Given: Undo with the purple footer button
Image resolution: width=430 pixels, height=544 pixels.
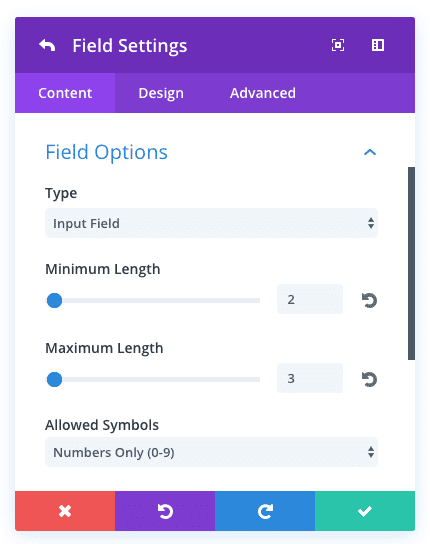Looking at the screenshot, I should [x=165, y=511].
